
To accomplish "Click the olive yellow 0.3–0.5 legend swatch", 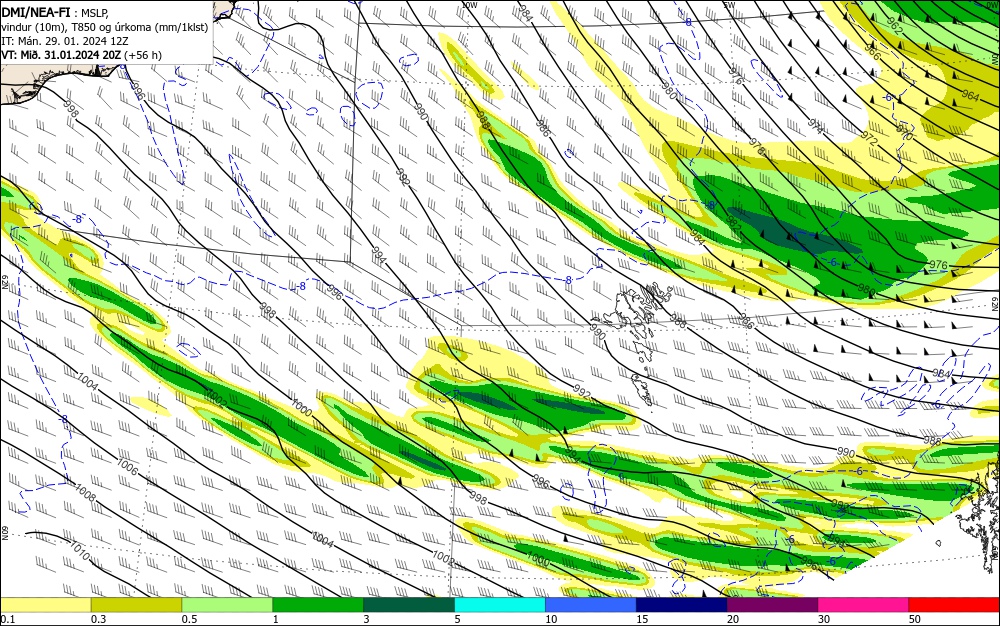I will 136,604.
